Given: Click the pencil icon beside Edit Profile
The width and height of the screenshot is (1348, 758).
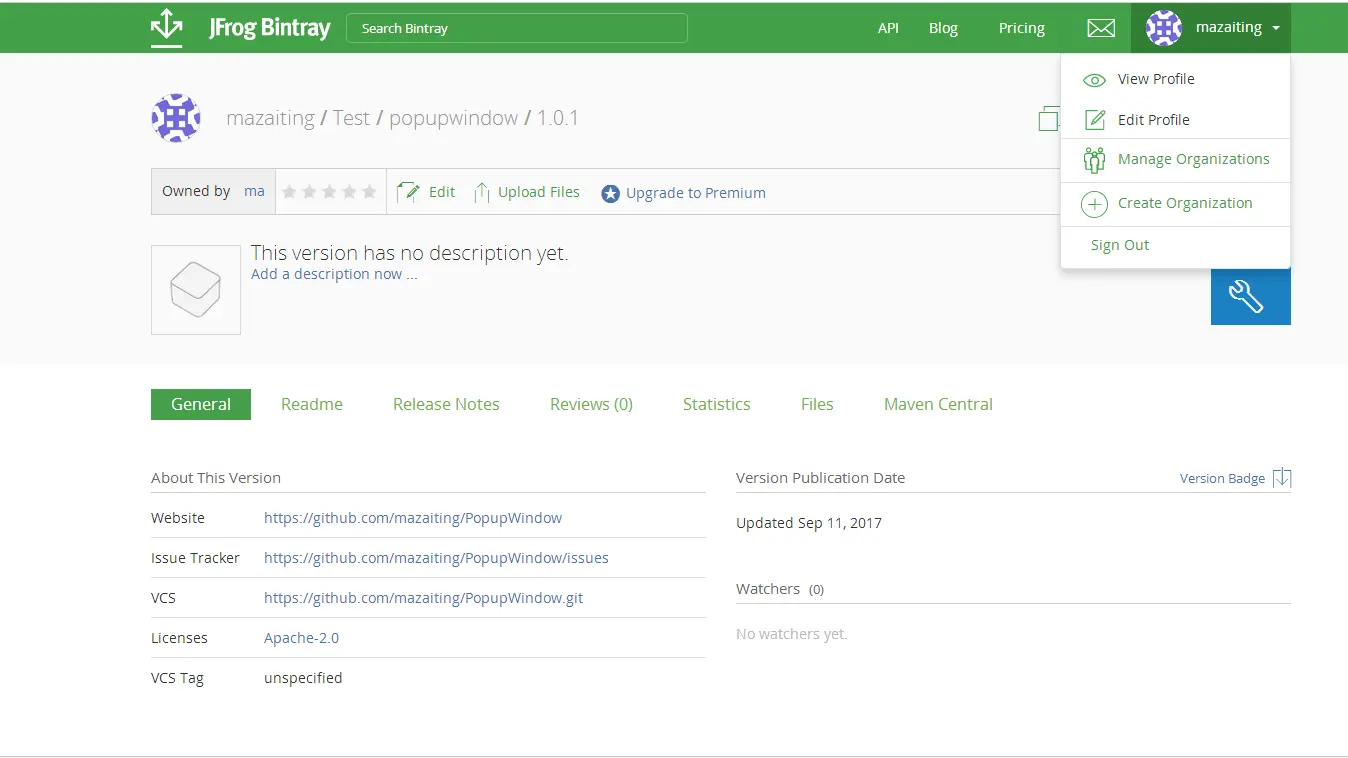Looking at the screenshot, I should click(x=1095, y=120).
